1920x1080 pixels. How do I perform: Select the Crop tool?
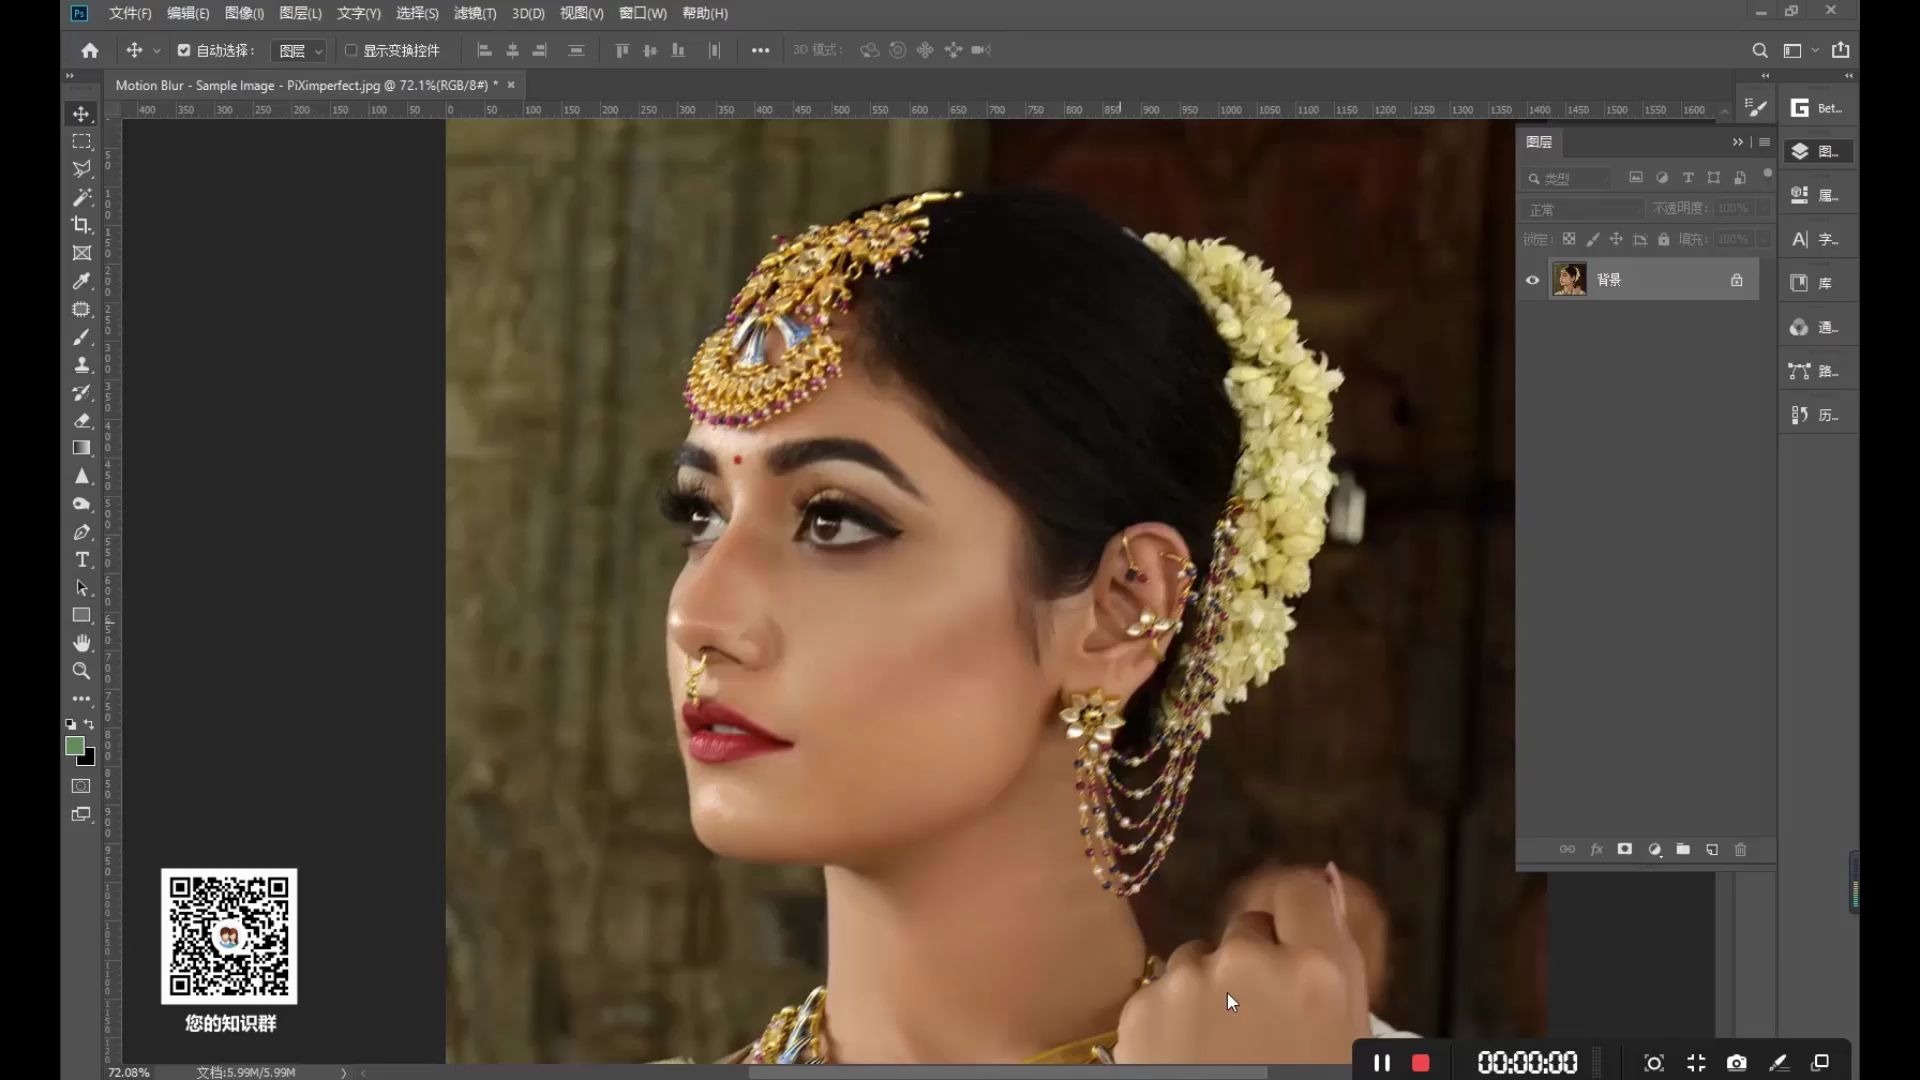[82, 225]
